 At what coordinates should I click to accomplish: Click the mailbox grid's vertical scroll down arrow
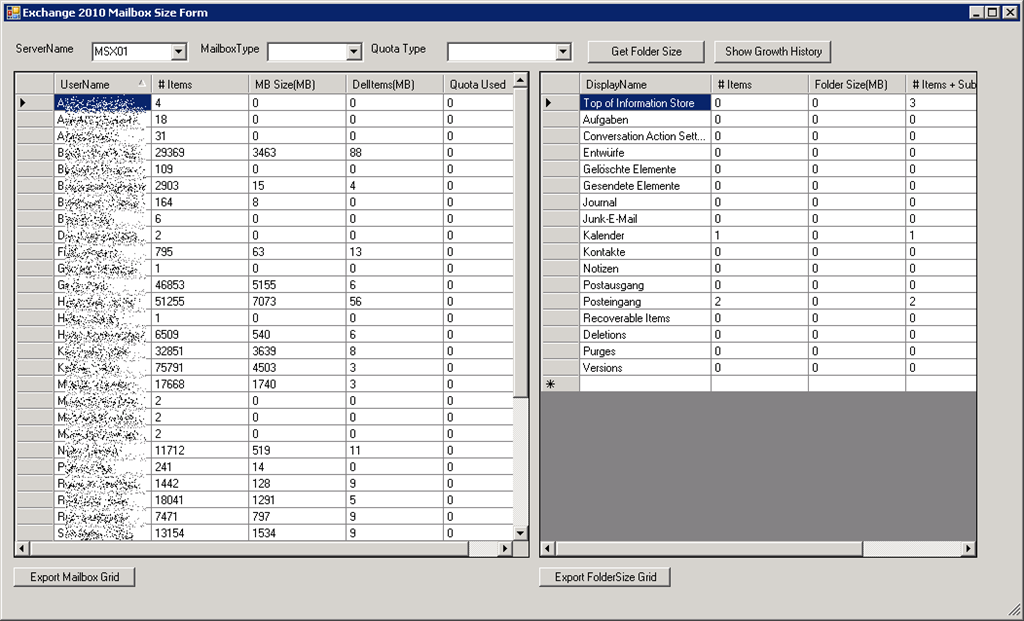pos(520,533)
